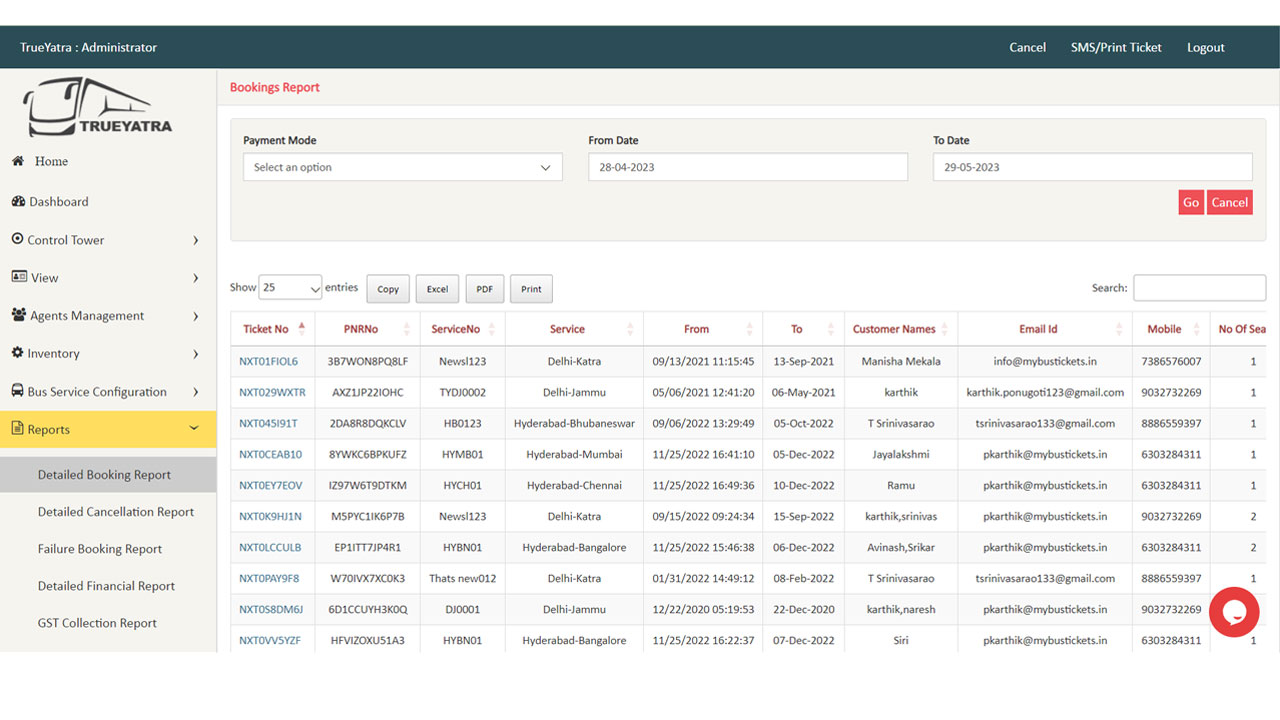Image resolution: width=1280 pixels, height=720 pixels.
Task: Click the Home house icon
Action: pyautogui.click(x=18, y=161)
